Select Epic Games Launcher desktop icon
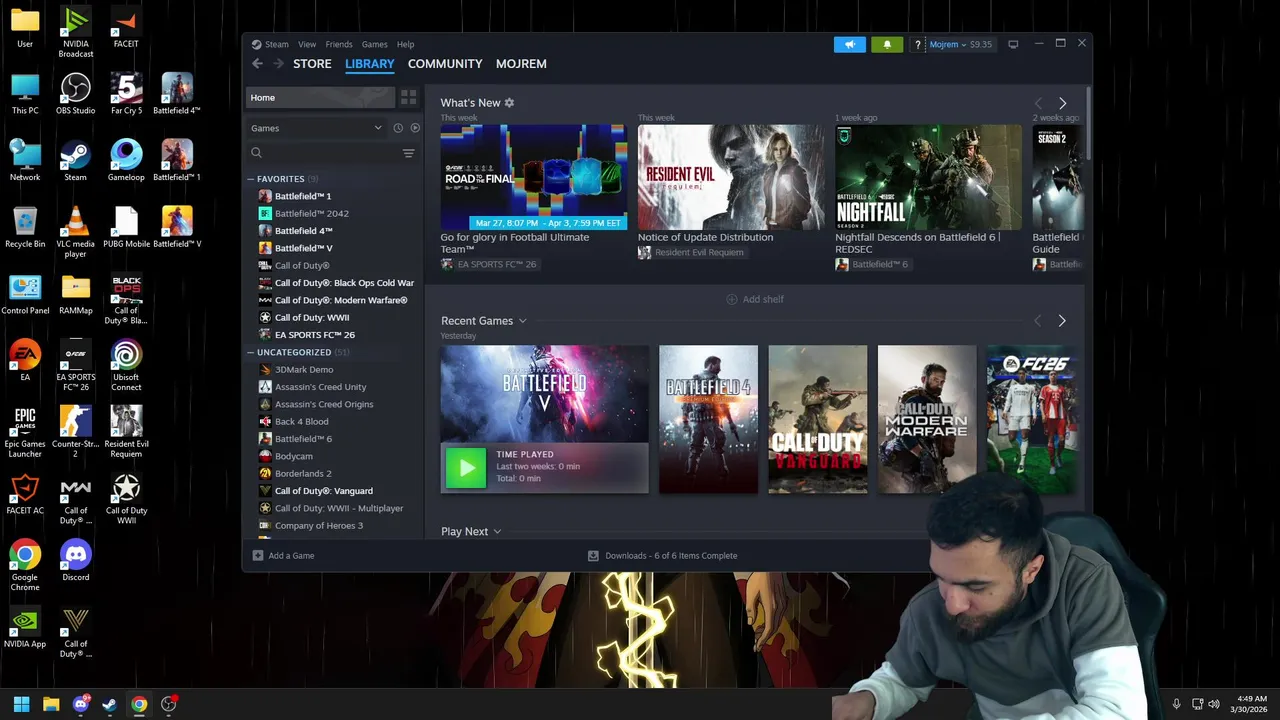This screenshot has height=720, width=1280. pos(25,432)
